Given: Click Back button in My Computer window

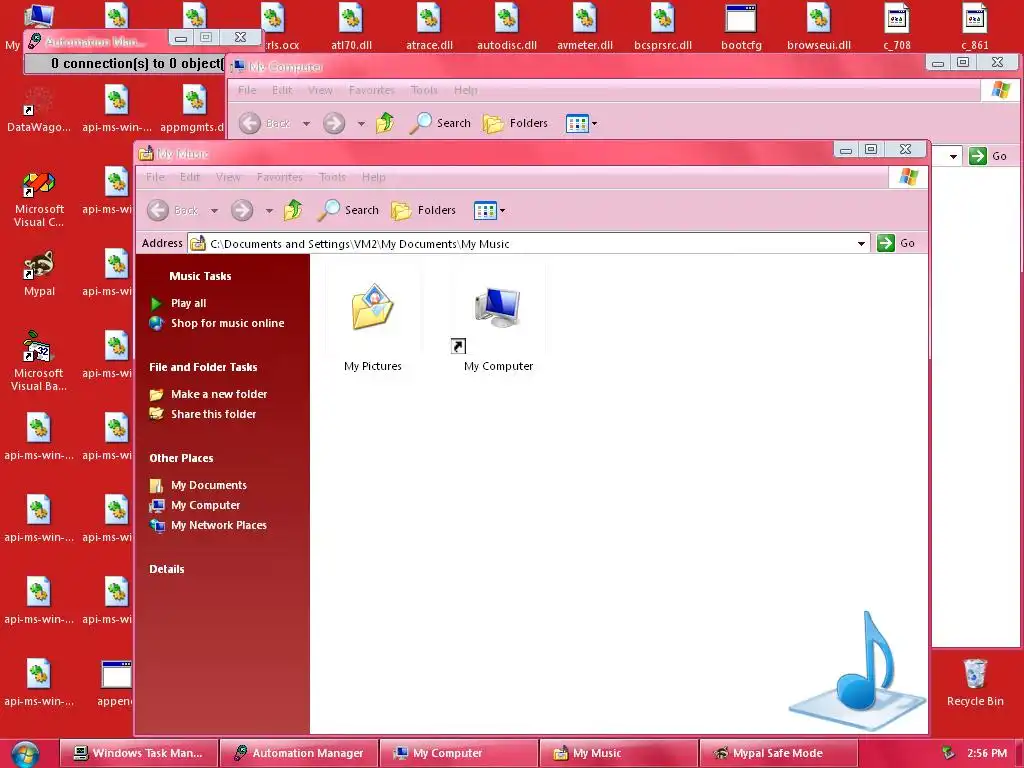Looking at the screenshot, I should [x=264, y=123].
